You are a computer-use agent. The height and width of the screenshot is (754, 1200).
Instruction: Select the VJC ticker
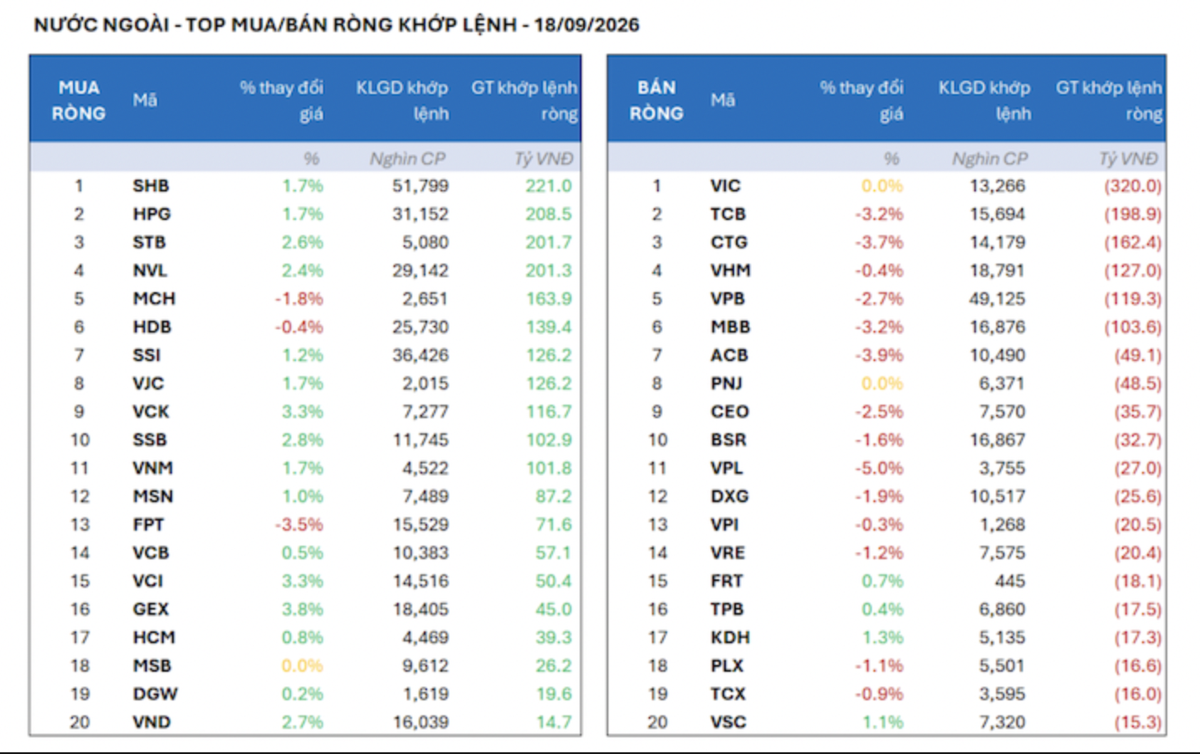150,383
